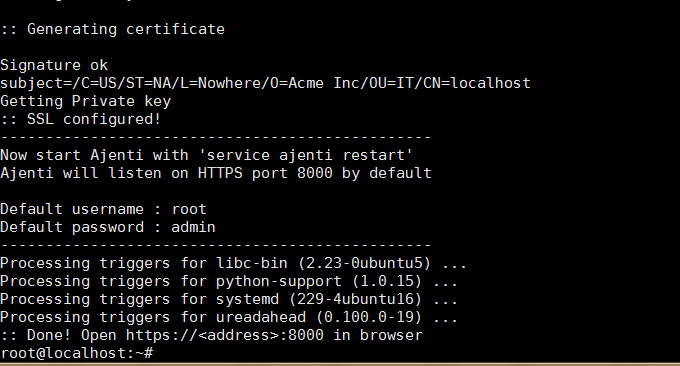The image size is (680, 366).
Task: Click the 'Generating certificate' output line
Action: click(113, 29)
